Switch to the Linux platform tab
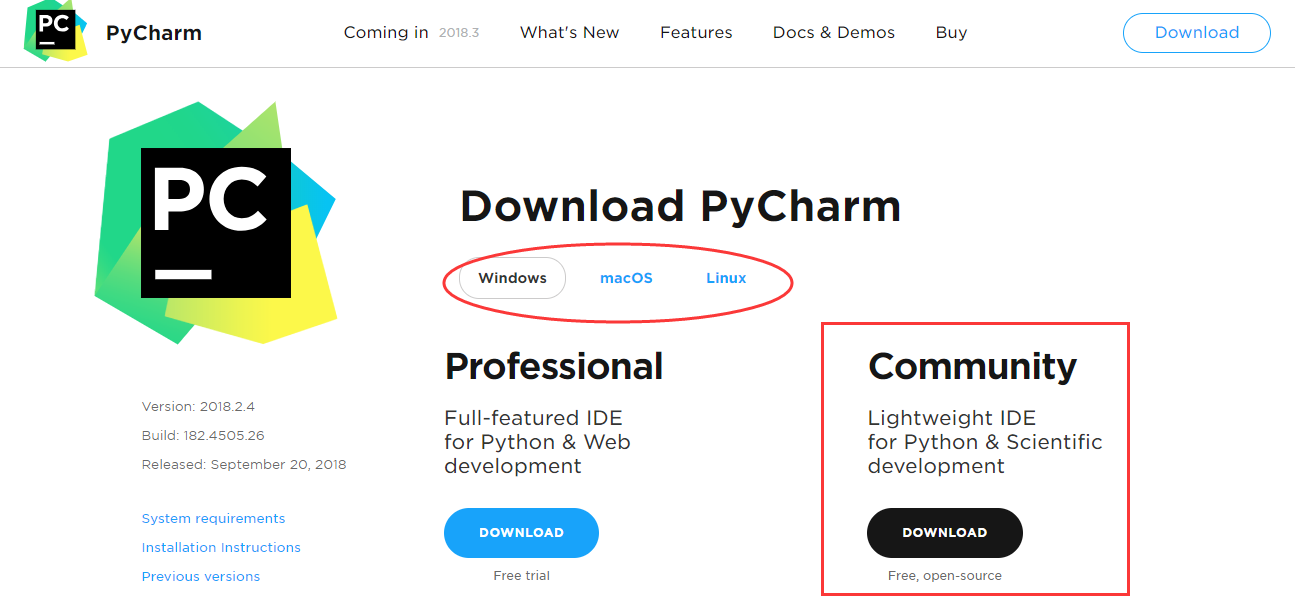Image resolution: width=1295 pixels, height=606 pixels. 726,278
